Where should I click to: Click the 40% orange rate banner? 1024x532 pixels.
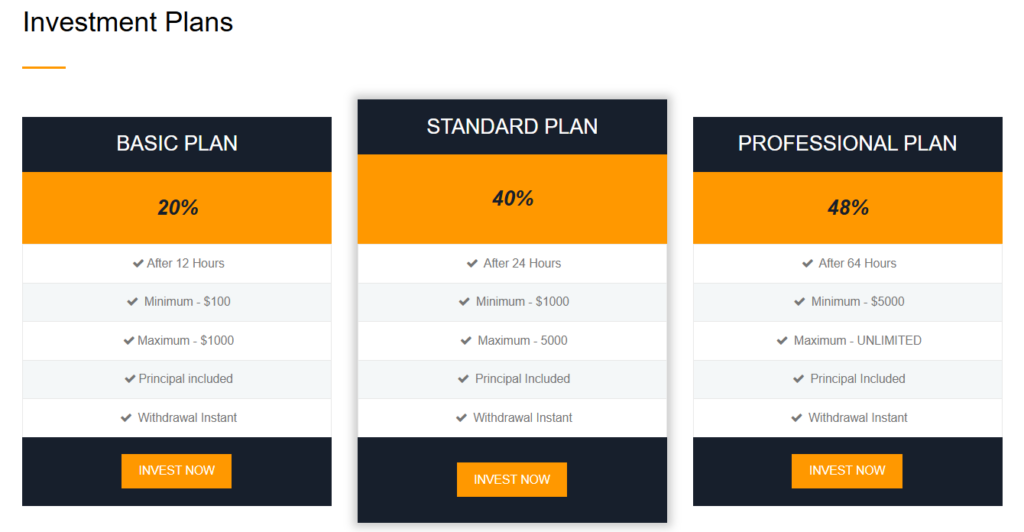click(512, 199)
